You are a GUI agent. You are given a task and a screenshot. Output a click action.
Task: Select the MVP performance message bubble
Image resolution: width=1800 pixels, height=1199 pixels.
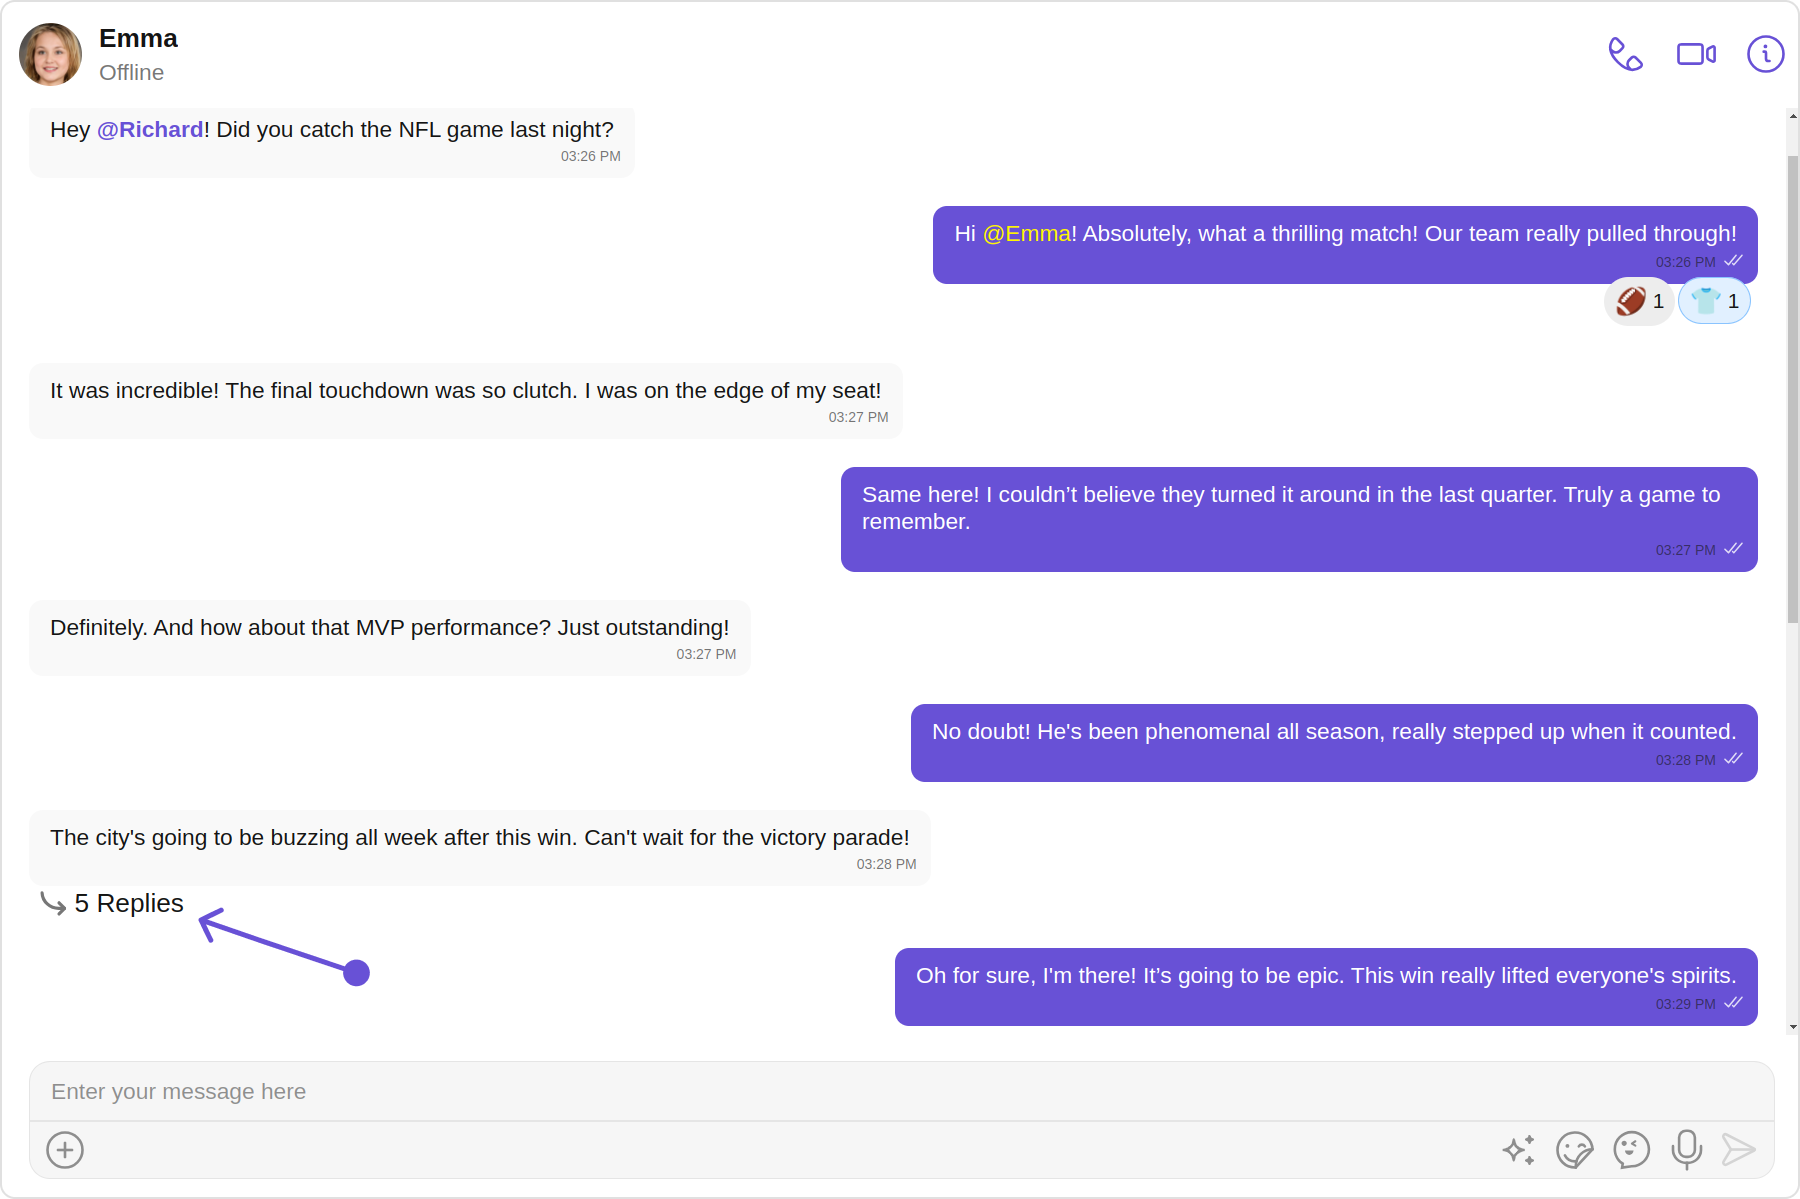(x=390, y=638)
